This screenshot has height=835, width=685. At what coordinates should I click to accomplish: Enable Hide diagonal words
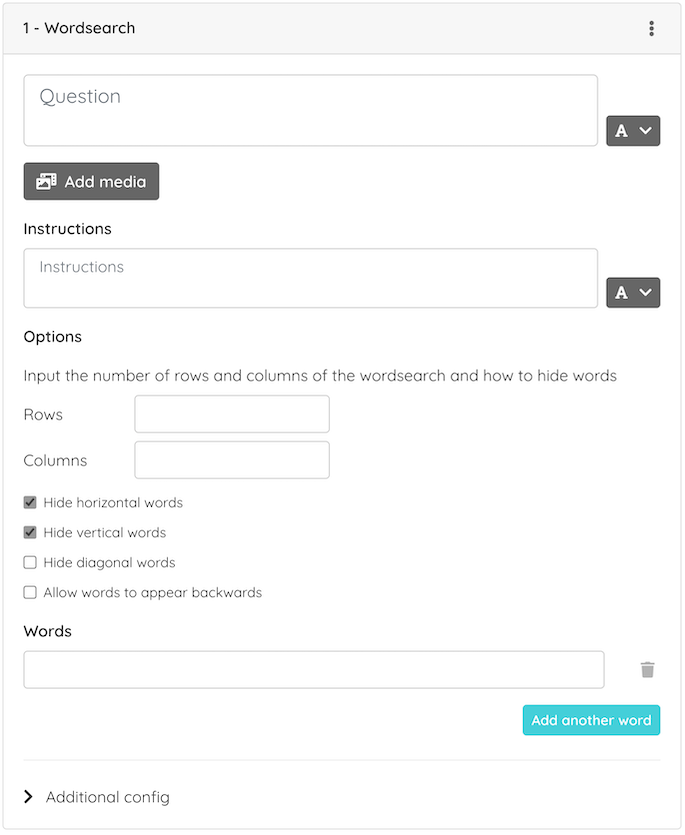30,562
